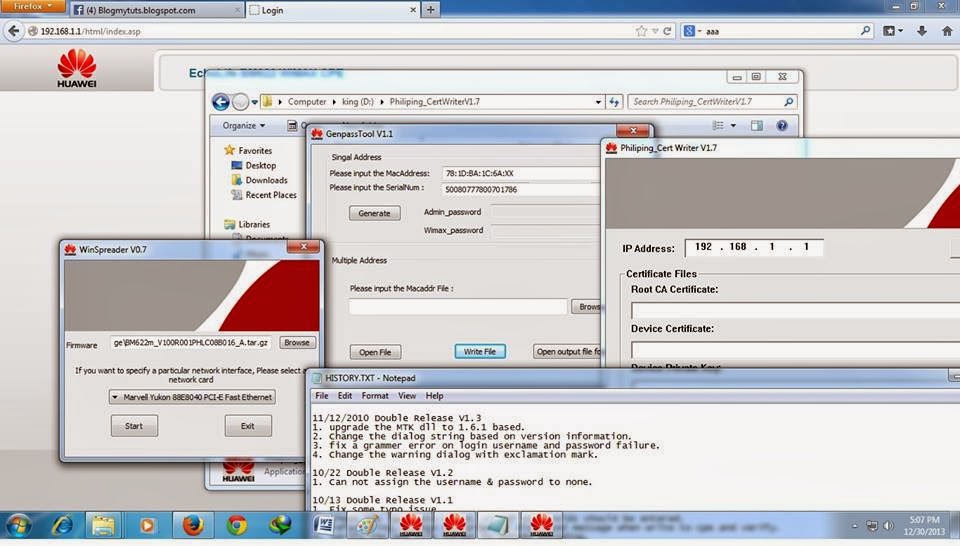Open a new Firefox tab

click(430, 10)
